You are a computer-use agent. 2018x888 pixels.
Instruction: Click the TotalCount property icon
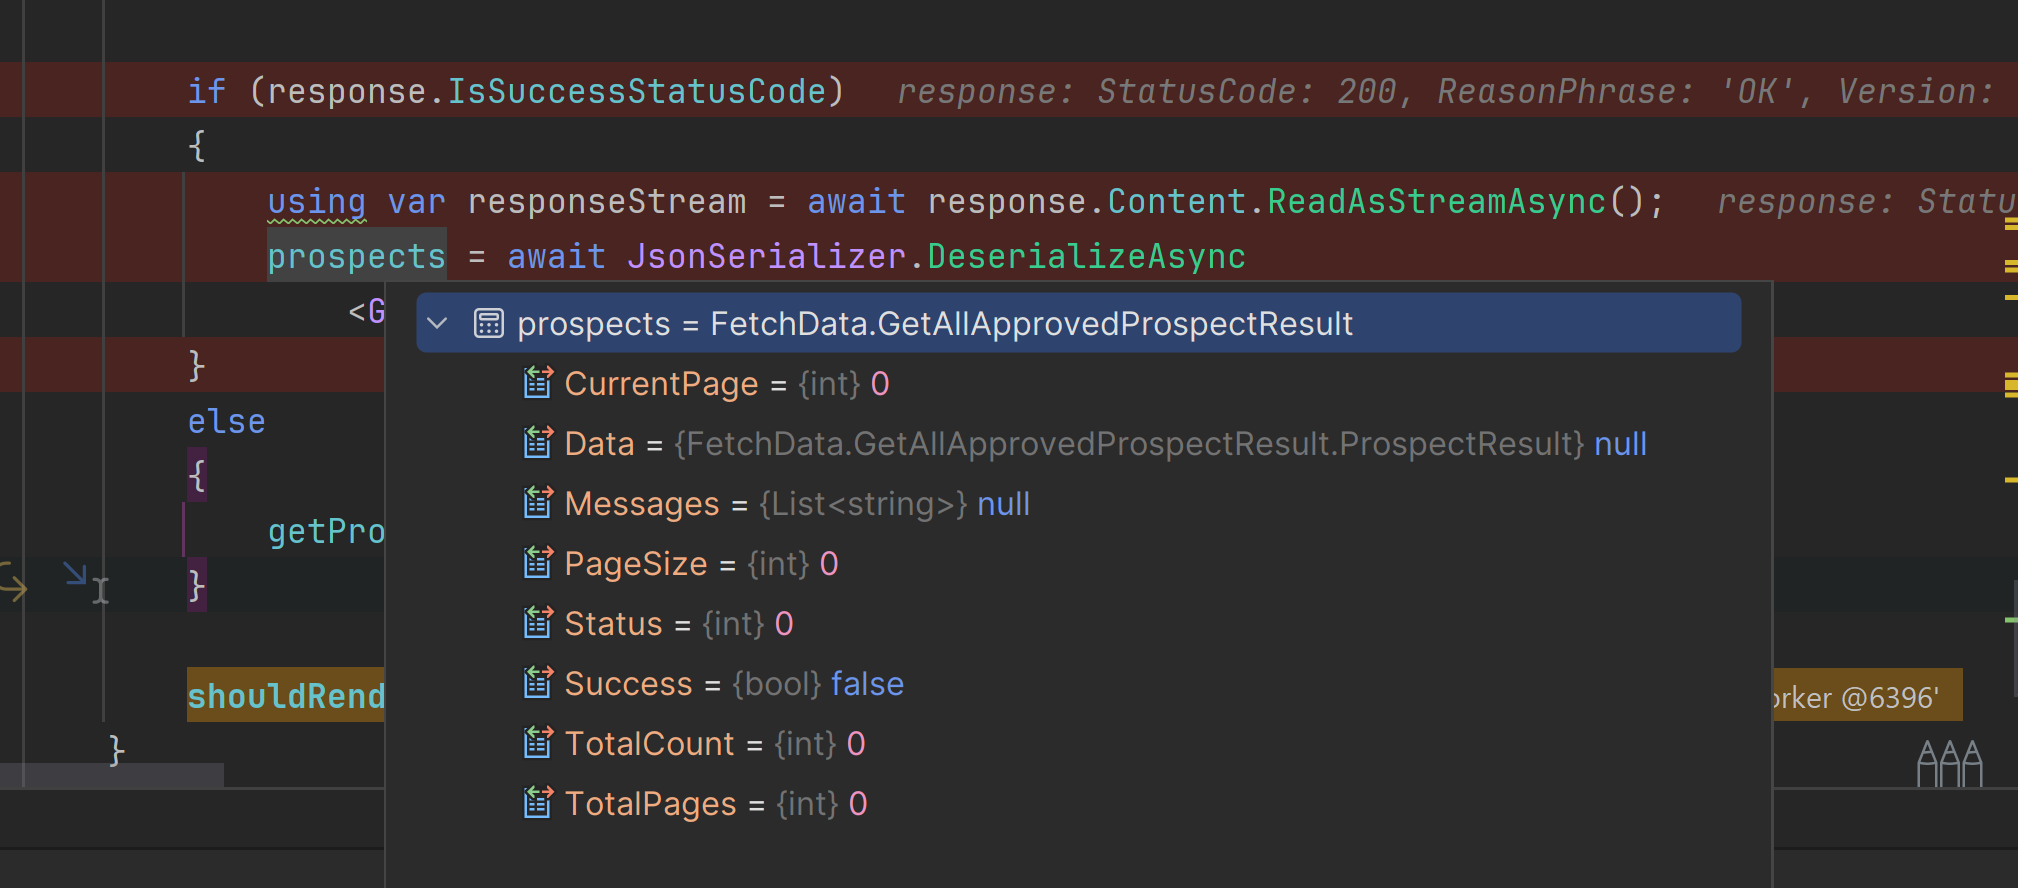pyautogui.click(x=538, y=743)
